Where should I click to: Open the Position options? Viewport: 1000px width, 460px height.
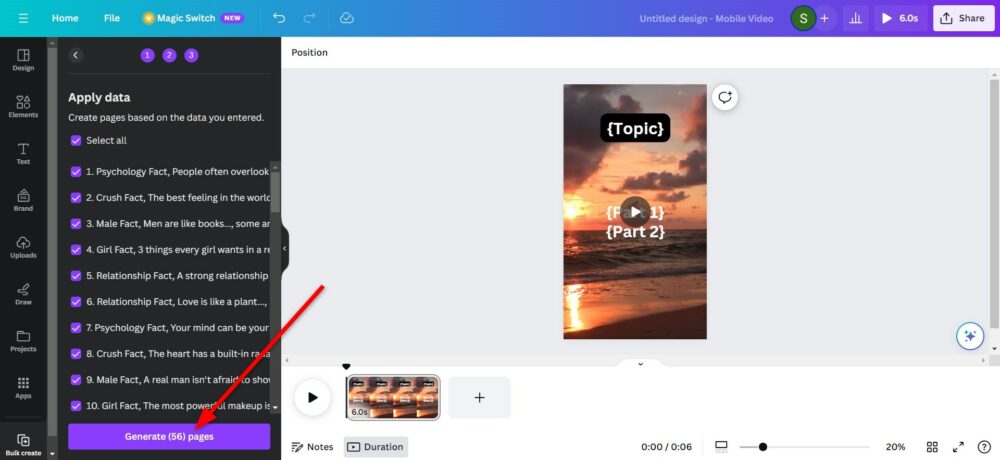[x=309, y=52]
